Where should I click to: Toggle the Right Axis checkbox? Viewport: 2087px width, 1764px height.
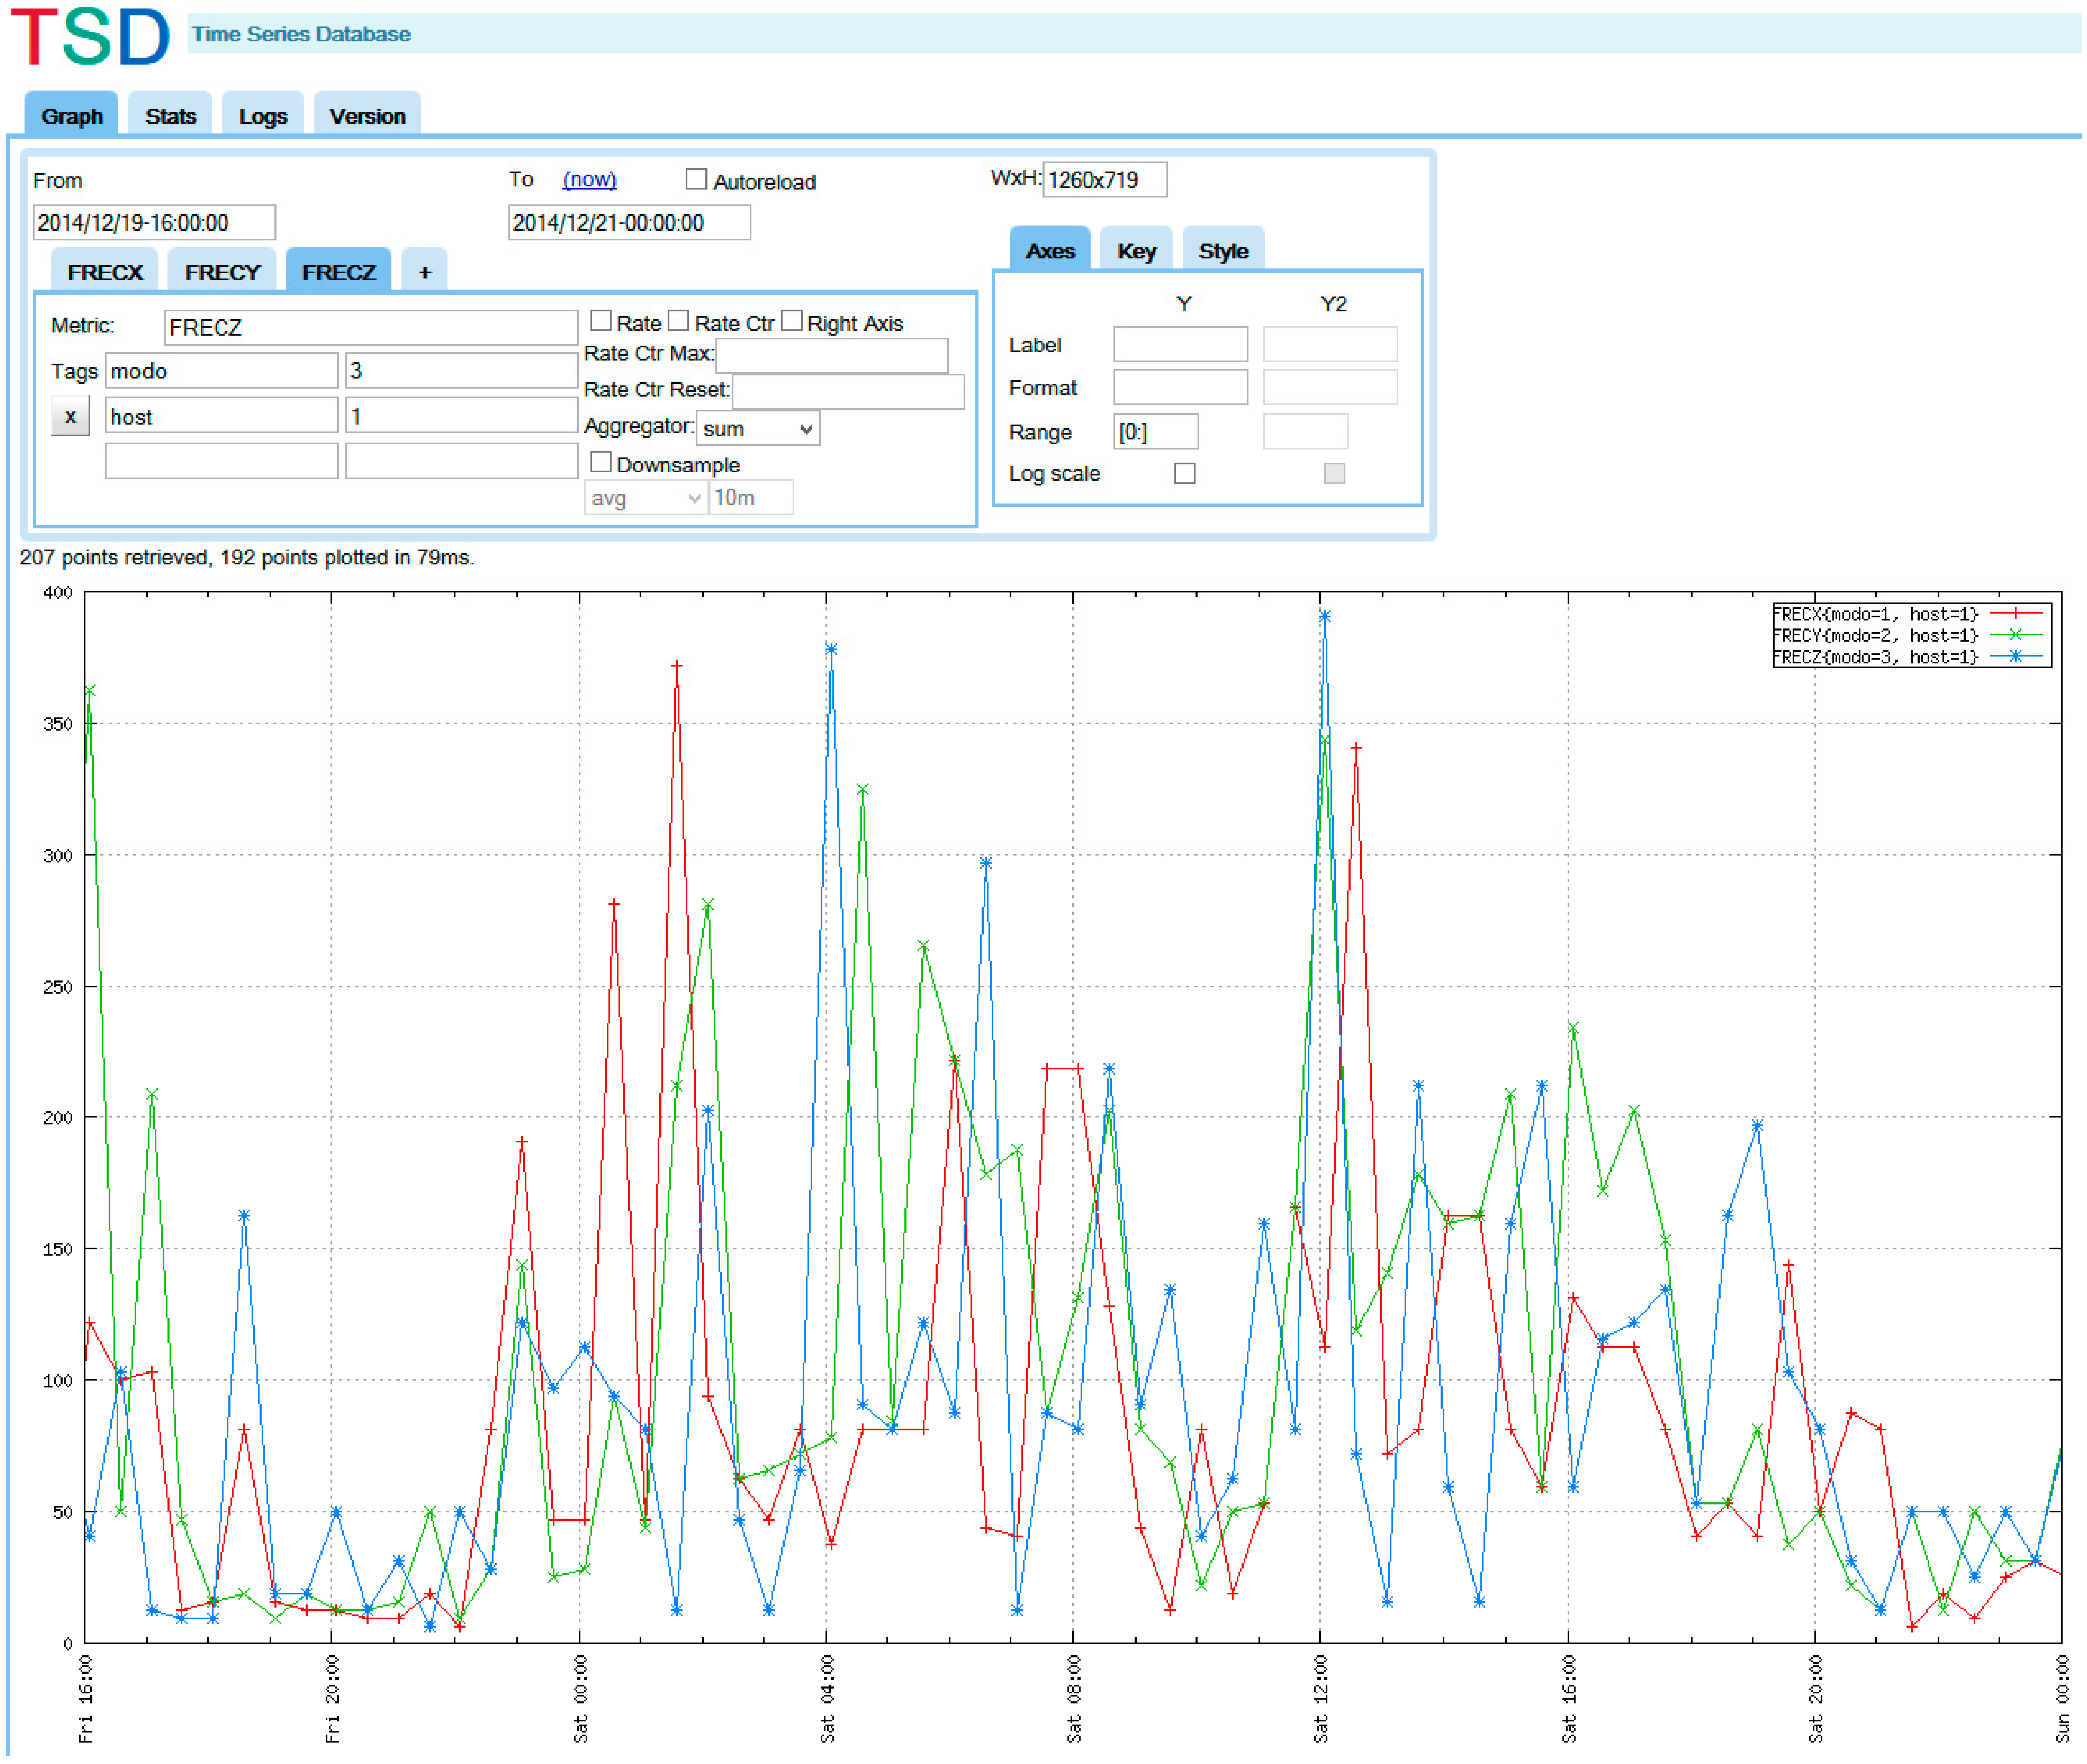tap(791, 321)
